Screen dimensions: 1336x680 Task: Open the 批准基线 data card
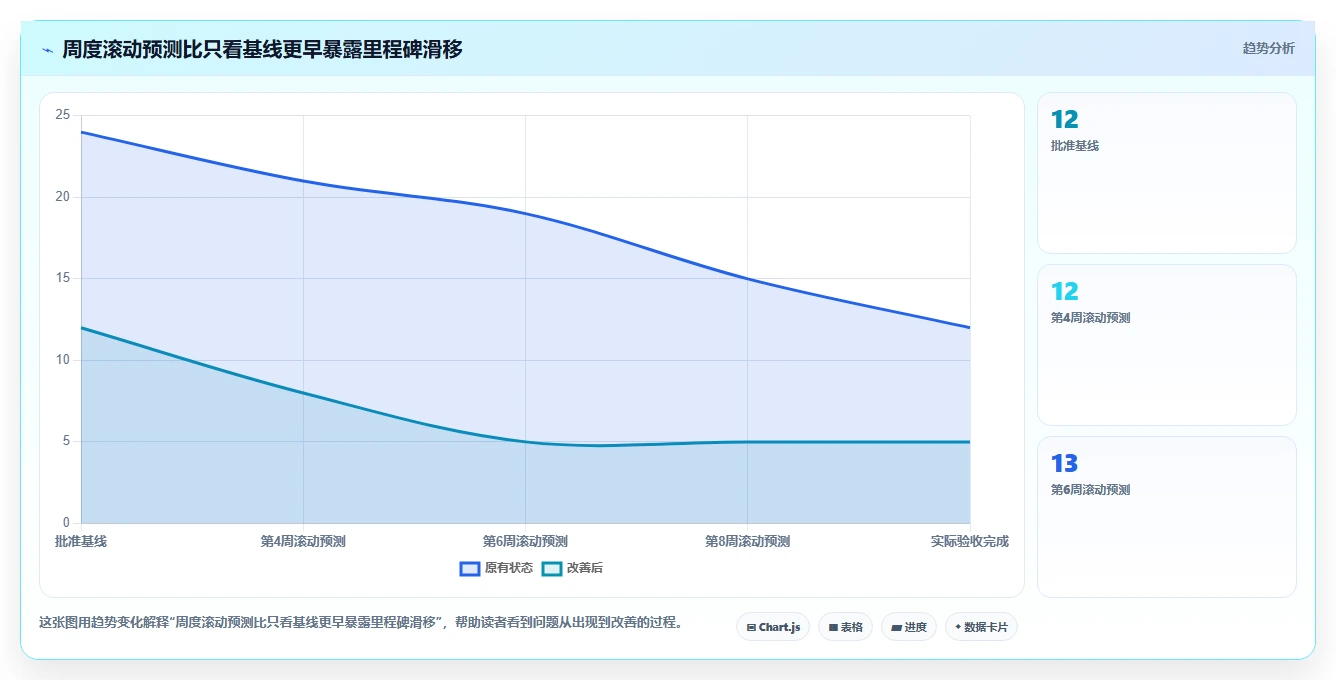click(1166, 173)
